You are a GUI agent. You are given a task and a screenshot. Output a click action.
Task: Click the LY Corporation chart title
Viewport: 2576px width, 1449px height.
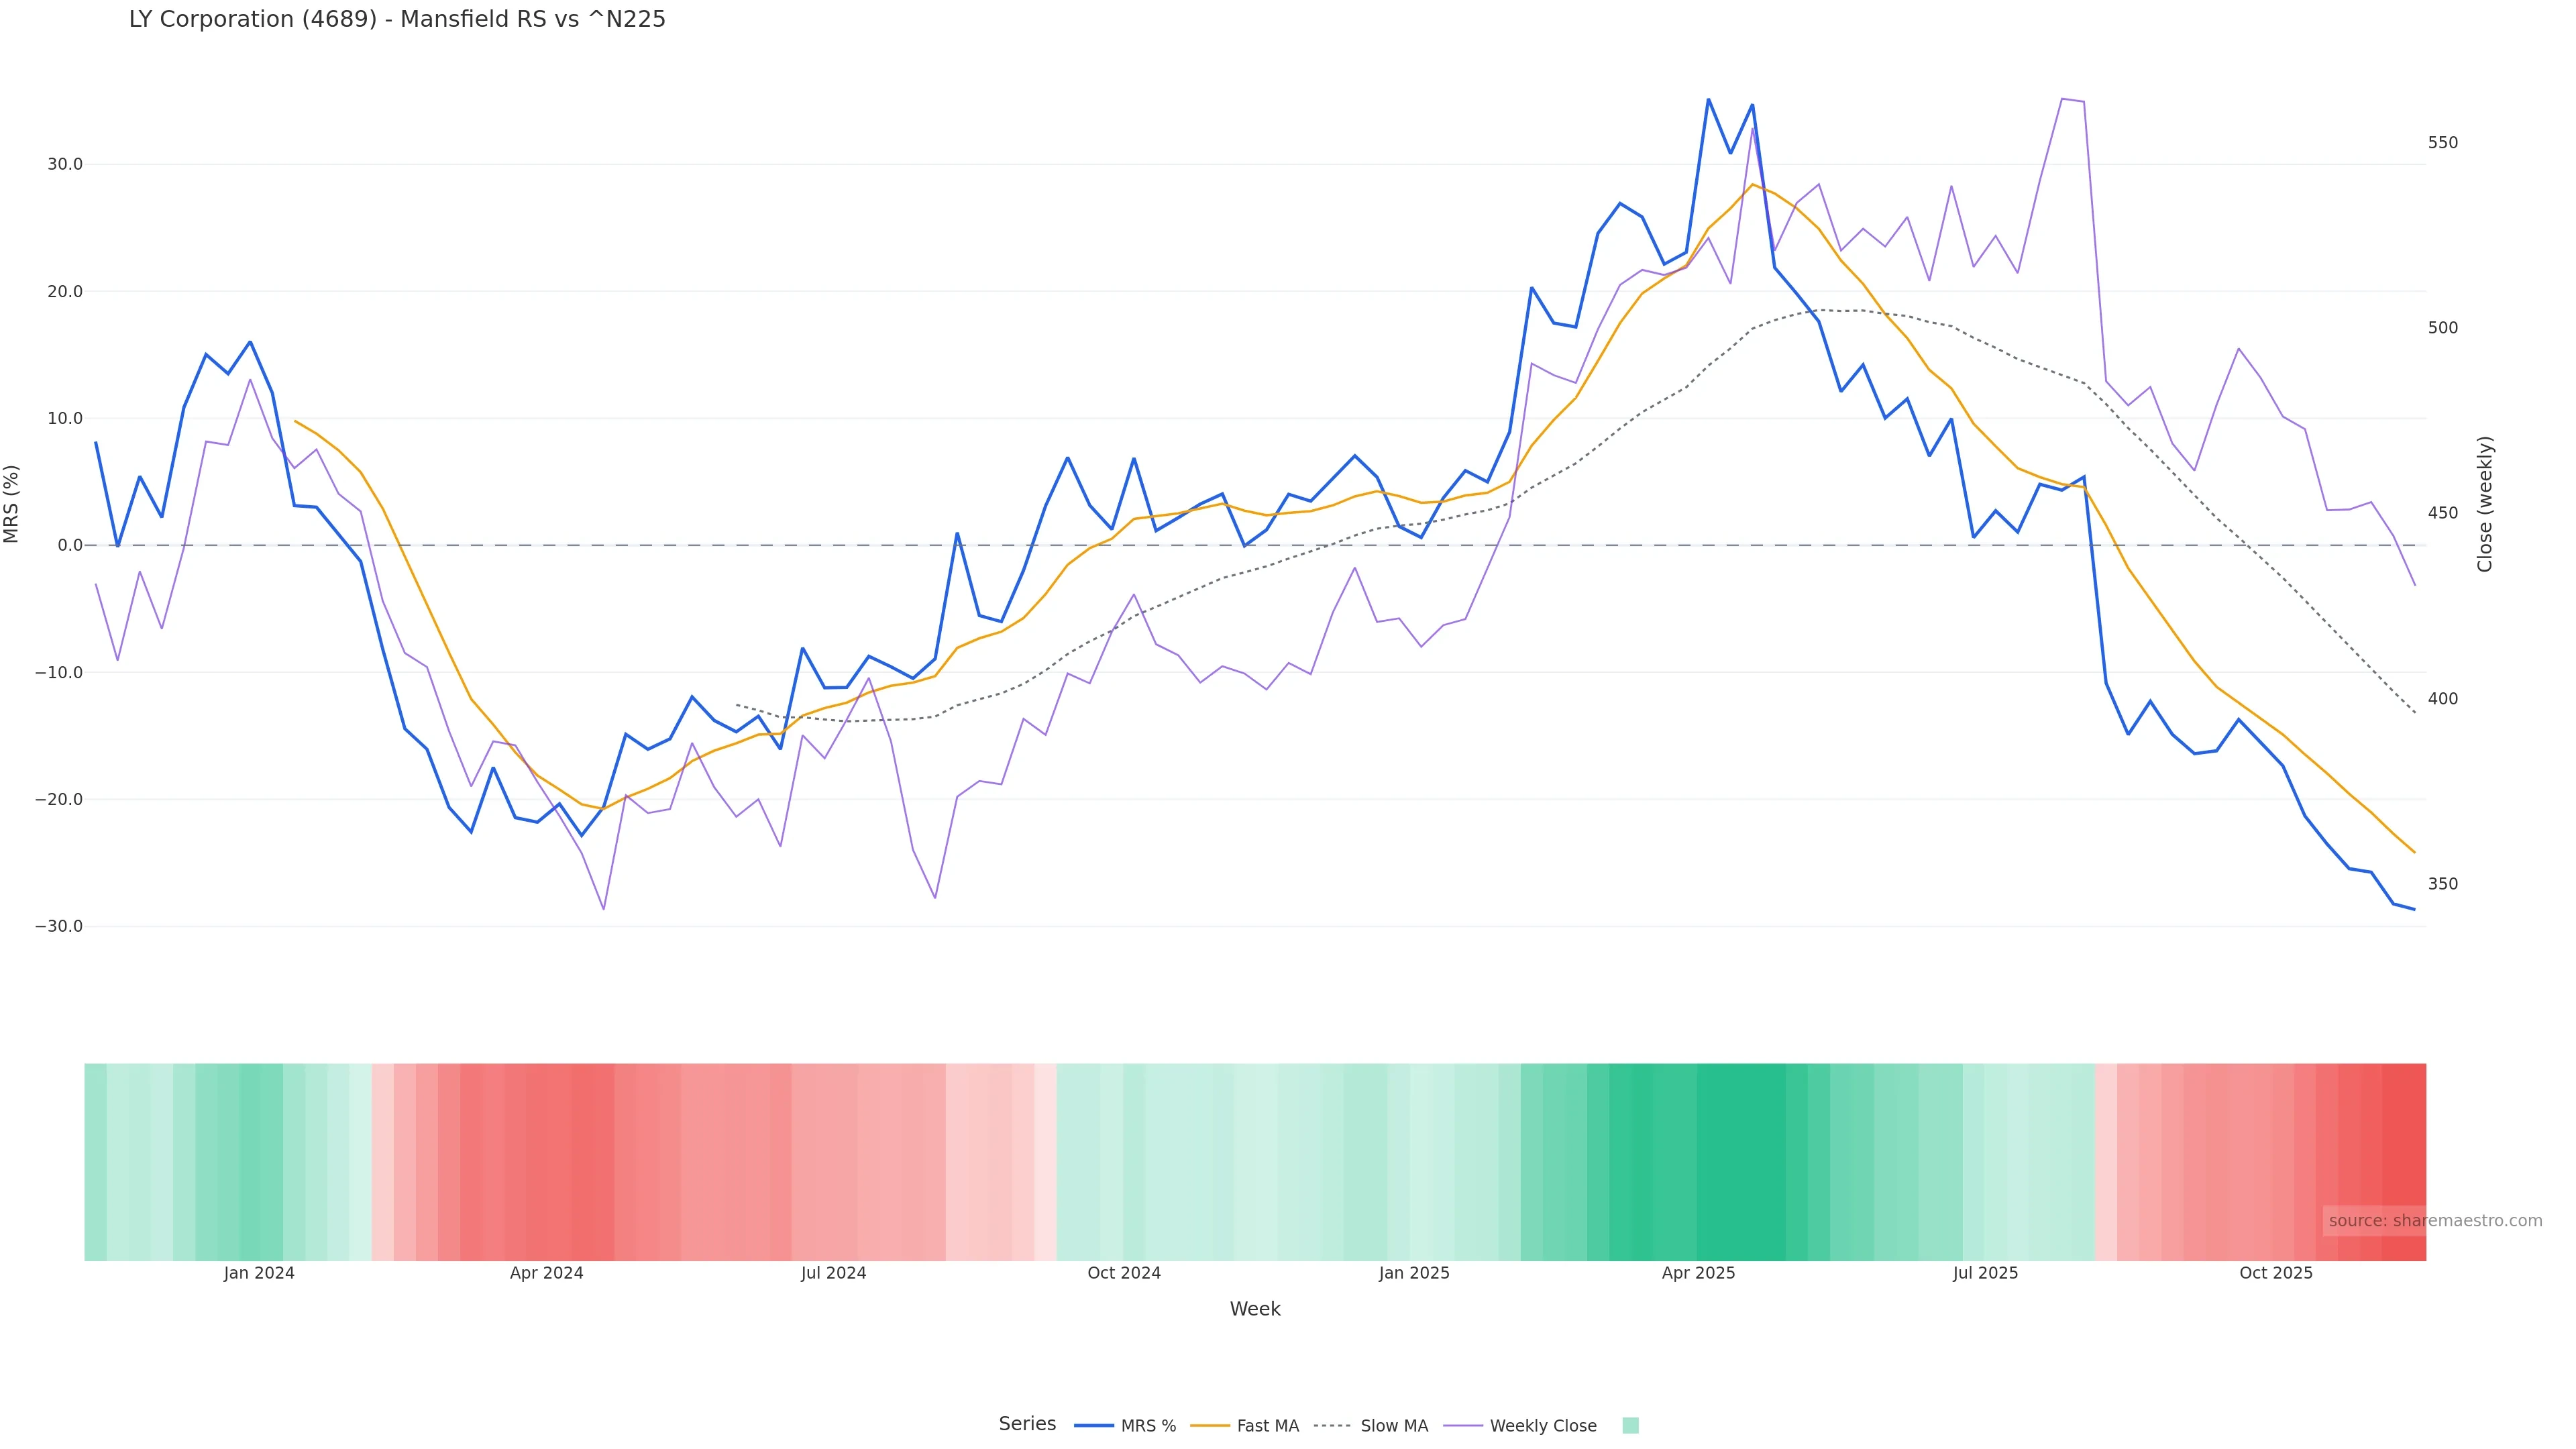pyautogui.click(x=397, y=20)
